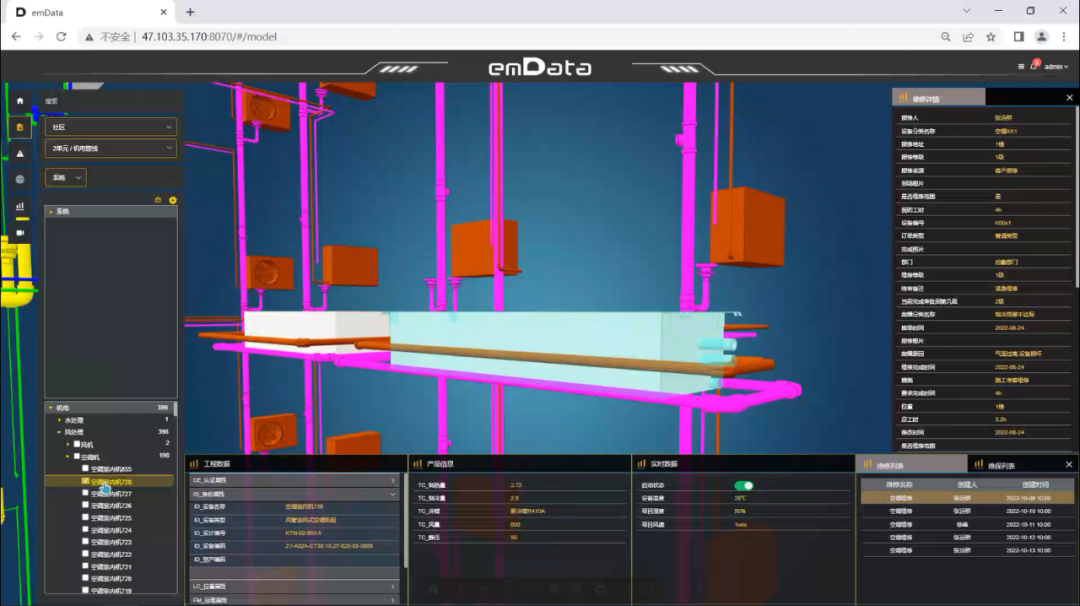
Task: Open the admin user menu
Action: coord(1056,67)
